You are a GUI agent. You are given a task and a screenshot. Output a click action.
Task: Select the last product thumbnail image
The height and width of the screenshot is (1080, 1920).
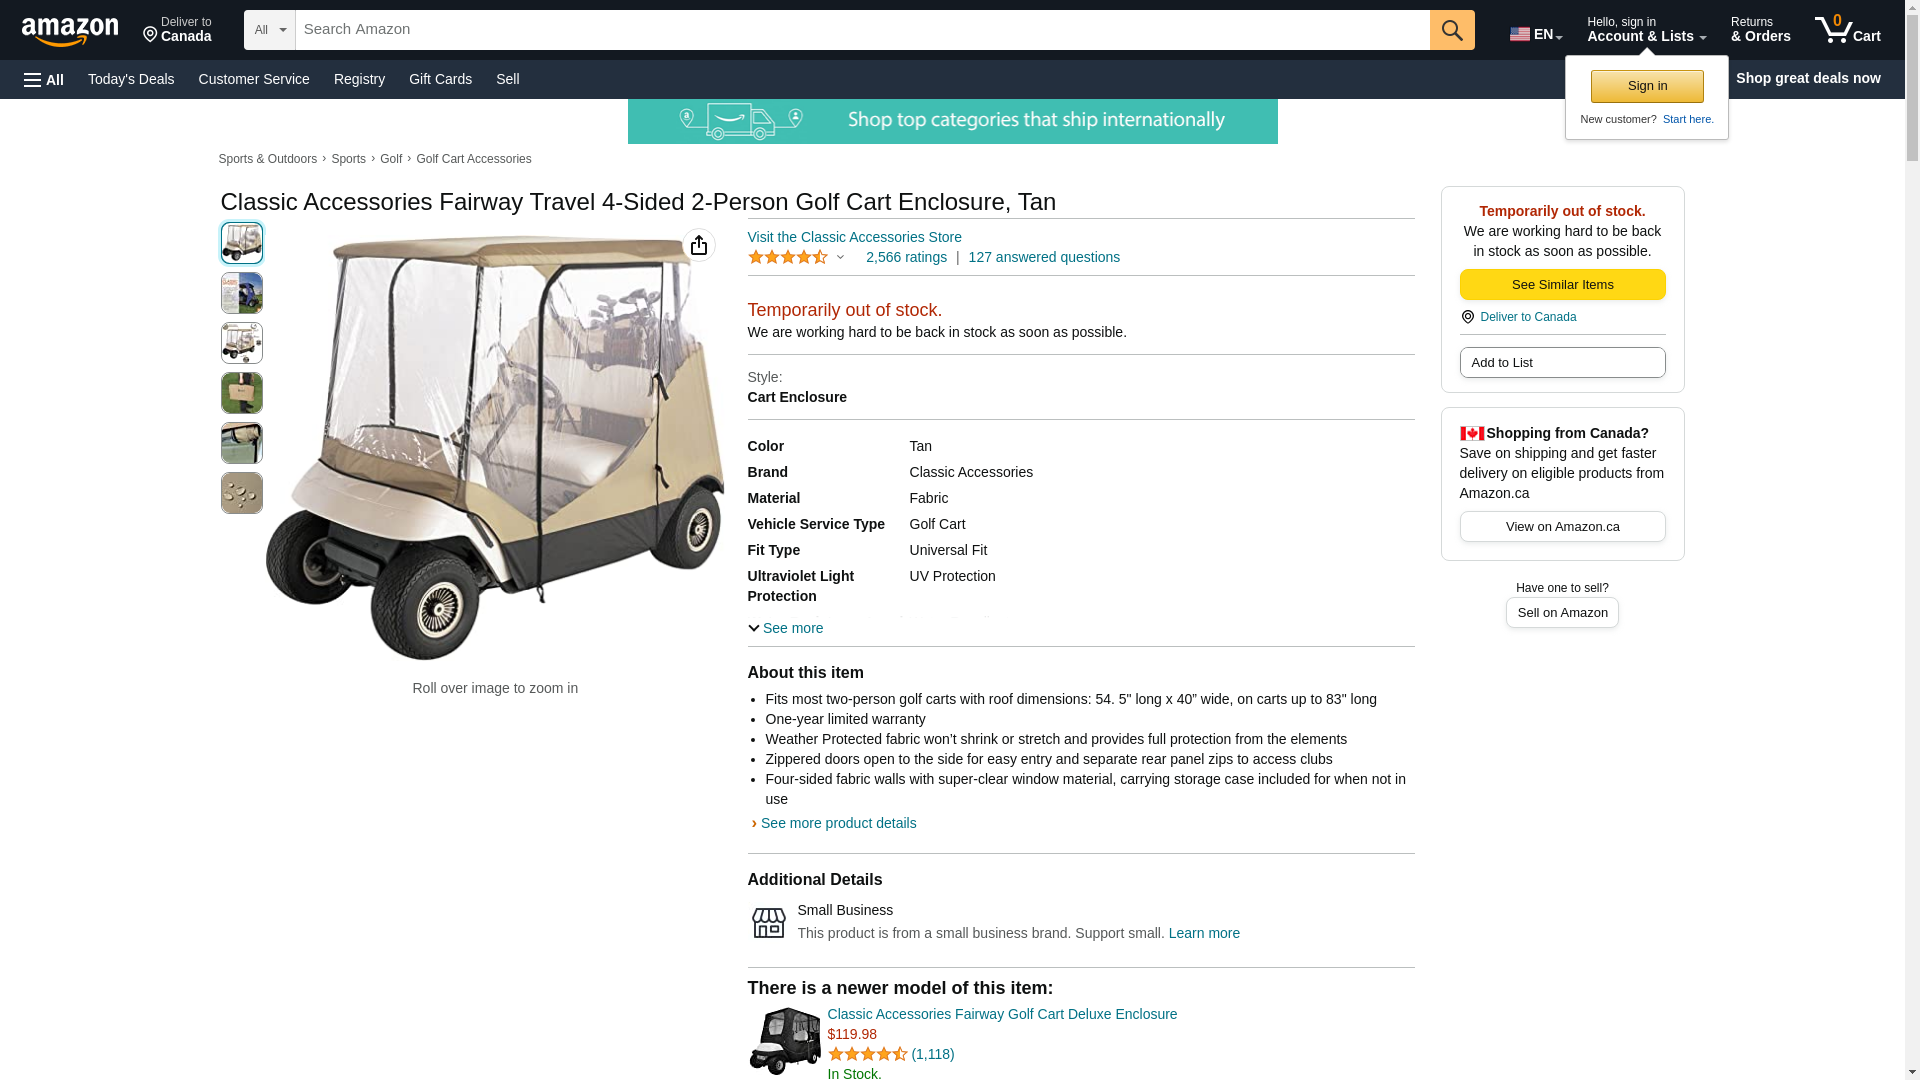coord(242,493)
